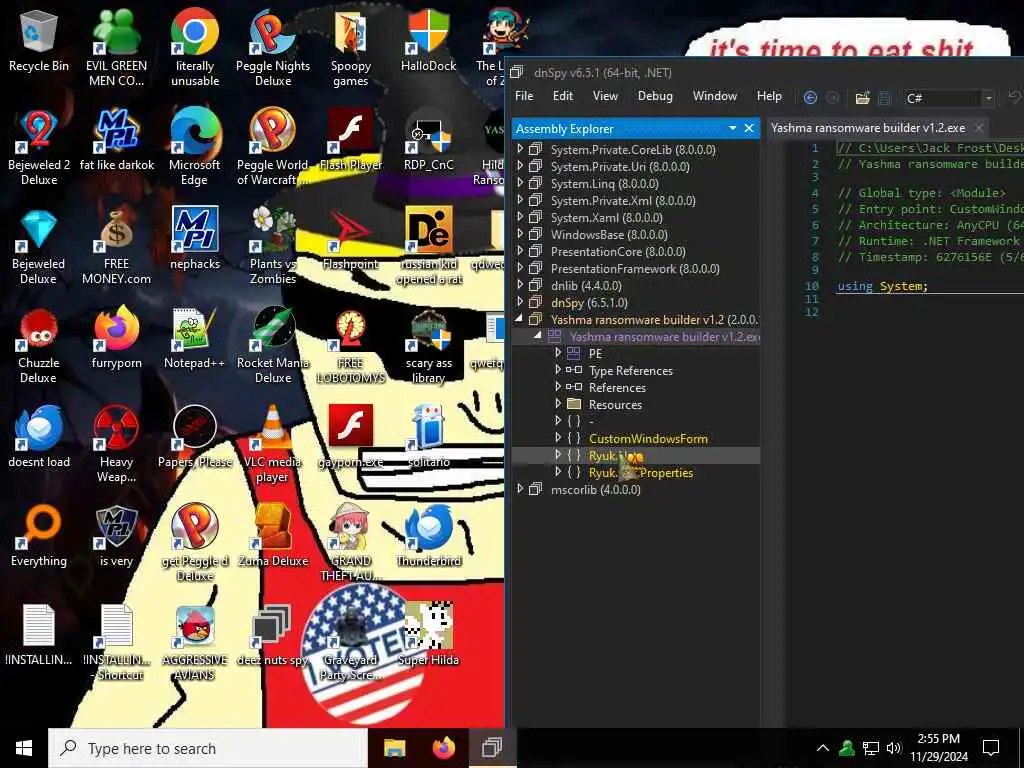The width and height of the screenshot is (1024, 768).
Task: Open the Peggle Nights Deluxe icon
Action: pos(273,49)
